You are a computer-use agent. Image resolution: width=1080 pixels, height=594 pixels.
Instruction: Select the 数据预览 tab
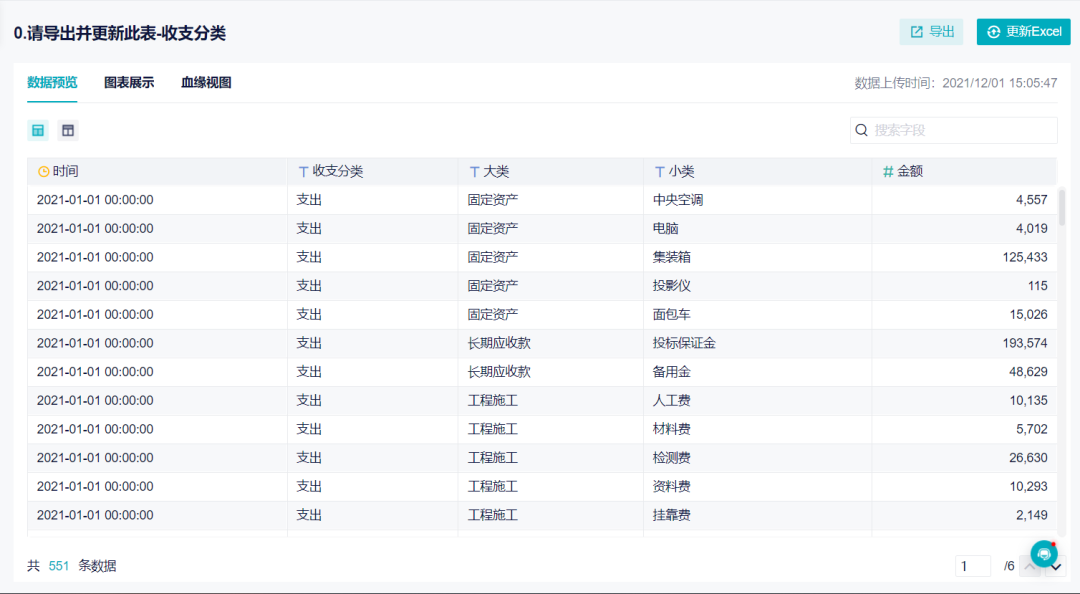tap(52, 83)
